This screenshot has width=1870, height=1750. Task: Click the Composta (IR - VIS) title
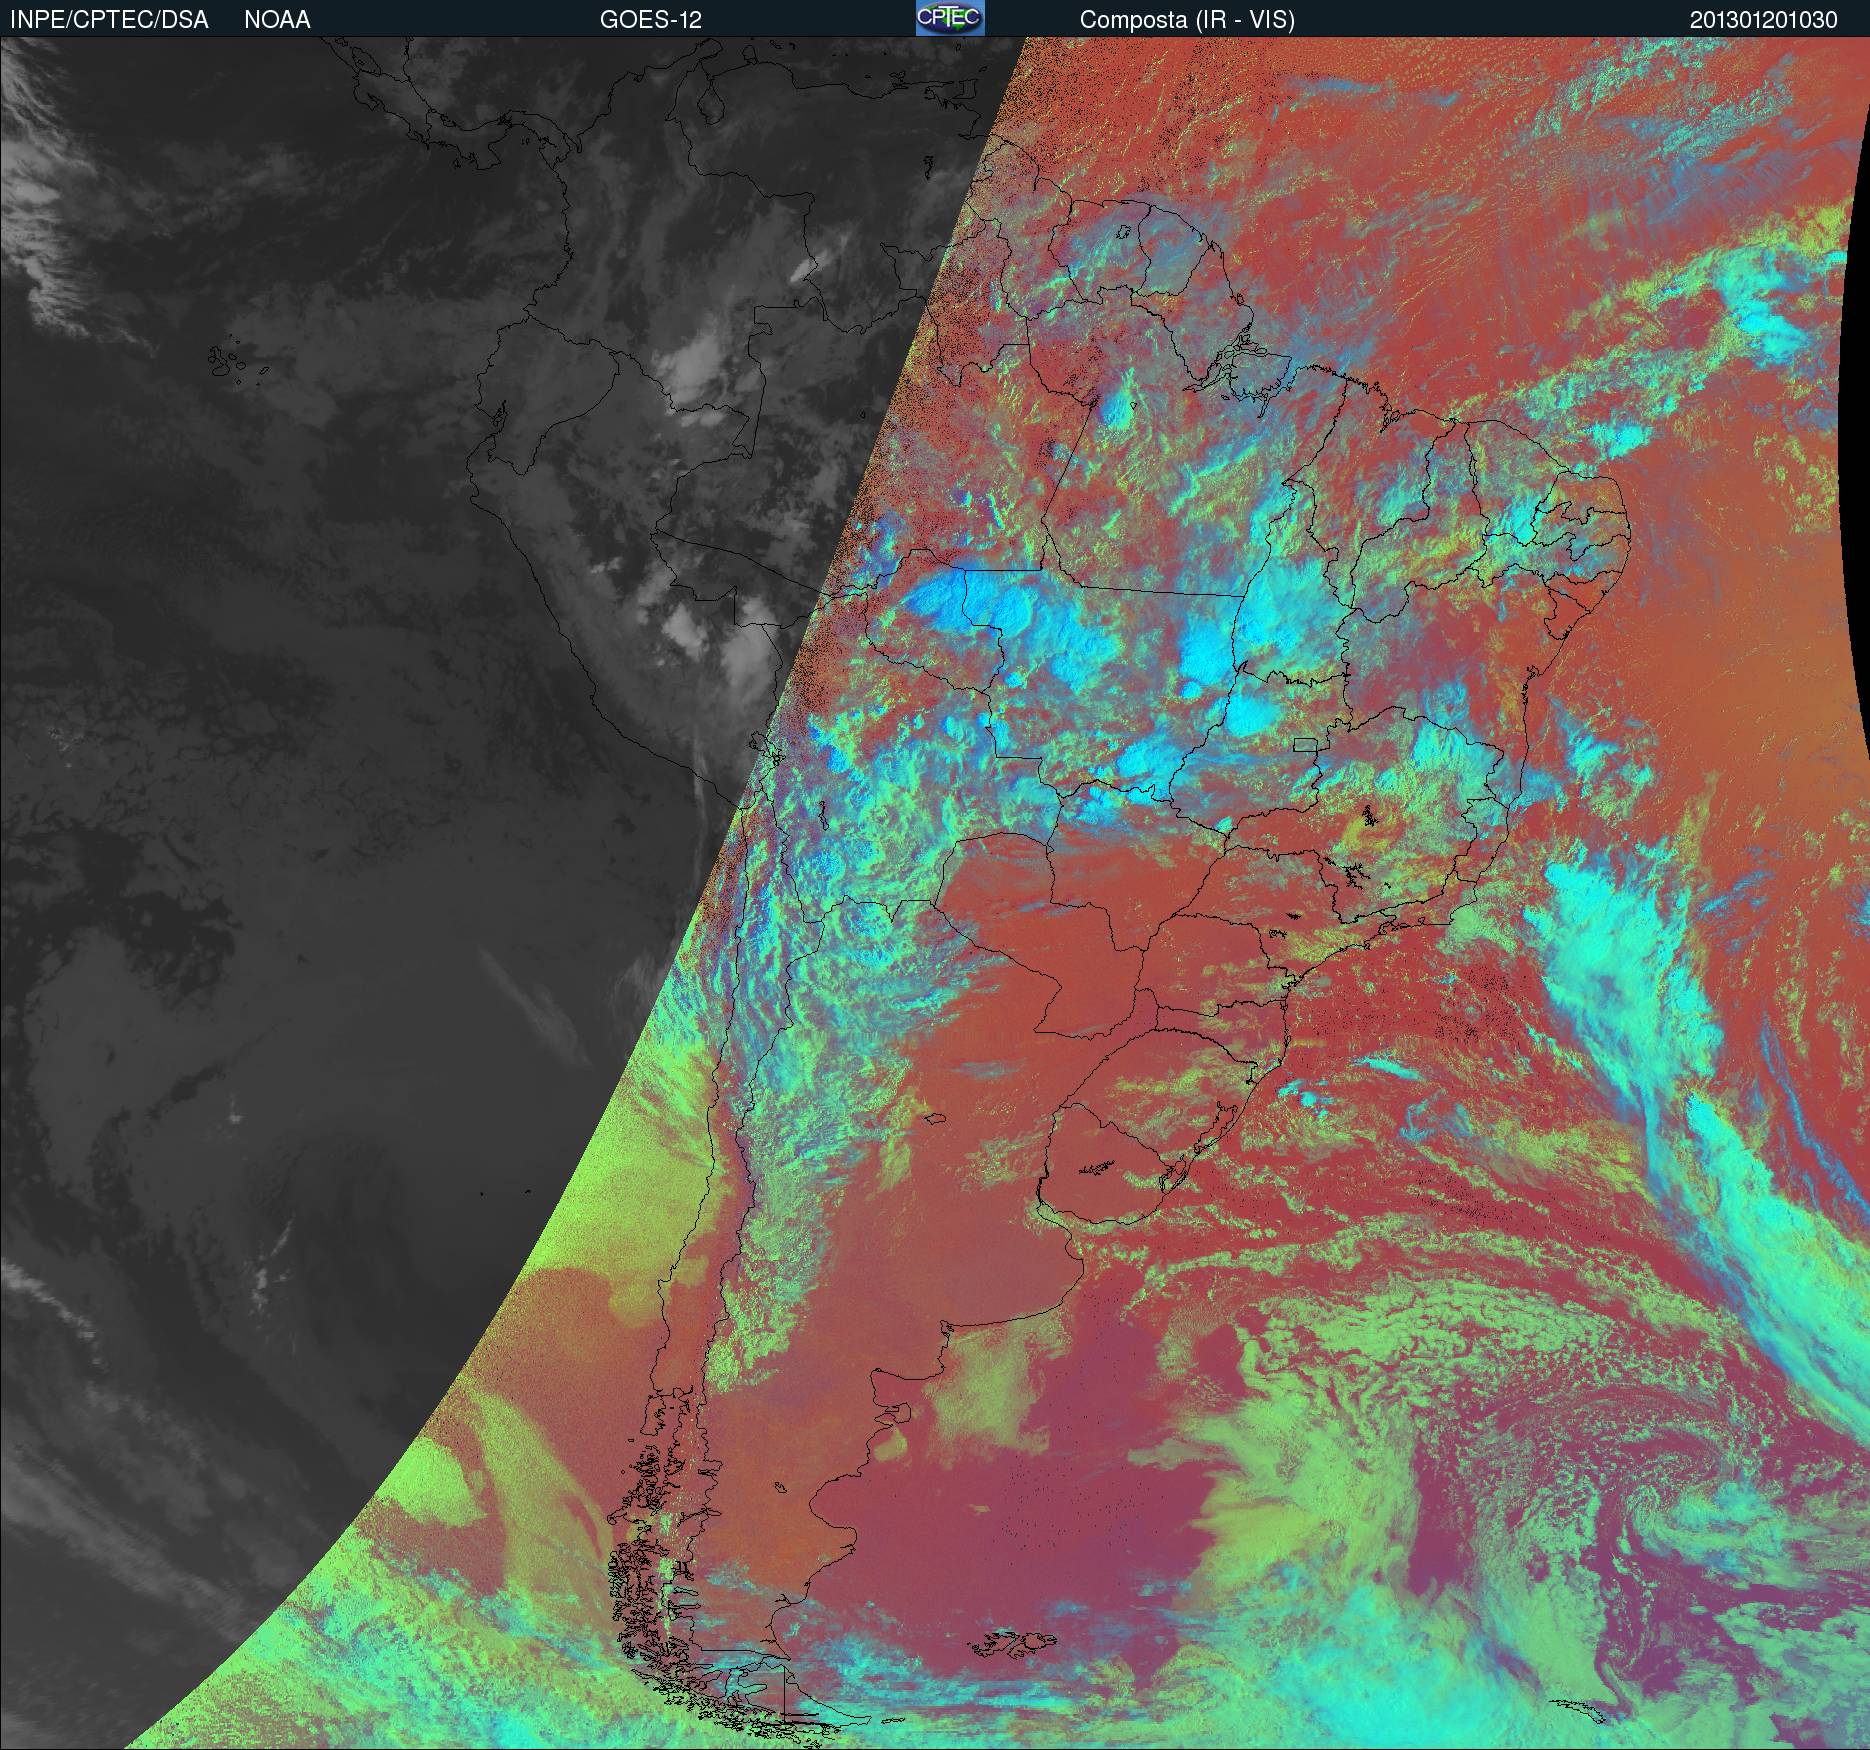pos(1187,20)
